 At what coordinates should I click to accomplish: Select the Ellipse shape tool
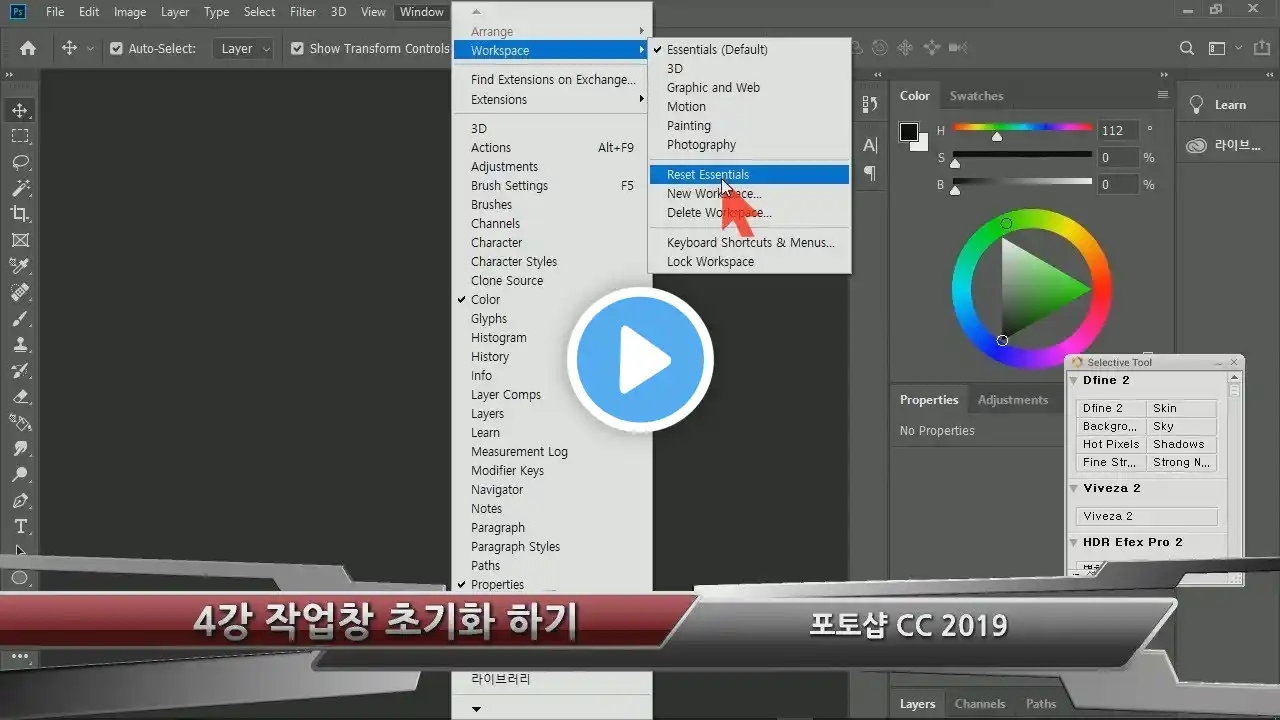(20, 578)
